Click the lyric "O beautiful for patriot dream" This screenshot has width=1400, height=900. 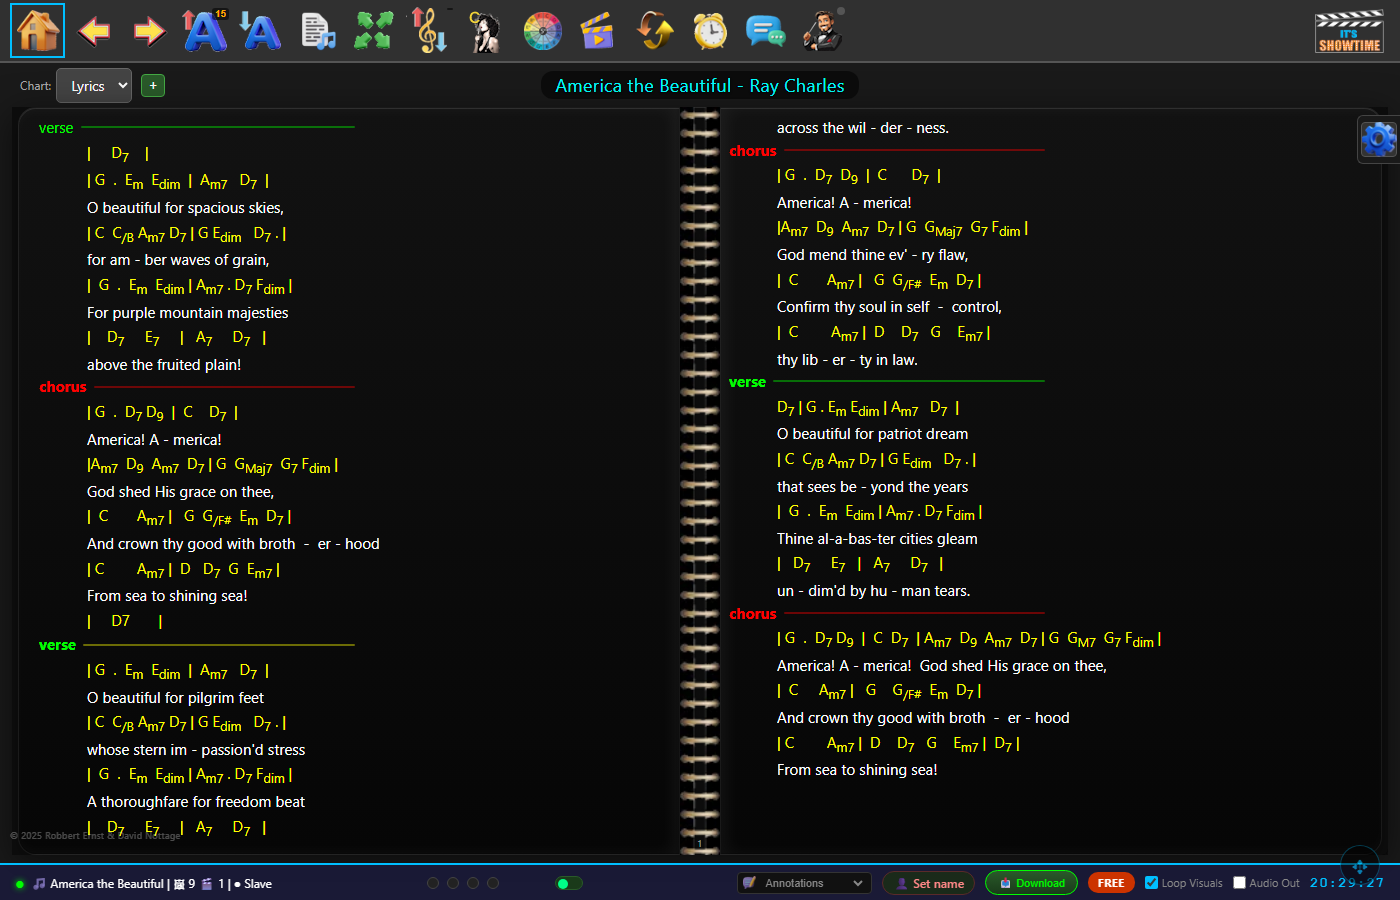[873, 434]
